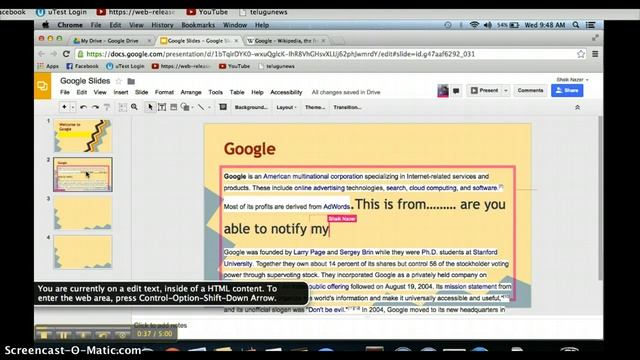The width and height of the screenshot is (640, 360).
Task: Click the Insert comment toolbar icon
Action: 223,107
